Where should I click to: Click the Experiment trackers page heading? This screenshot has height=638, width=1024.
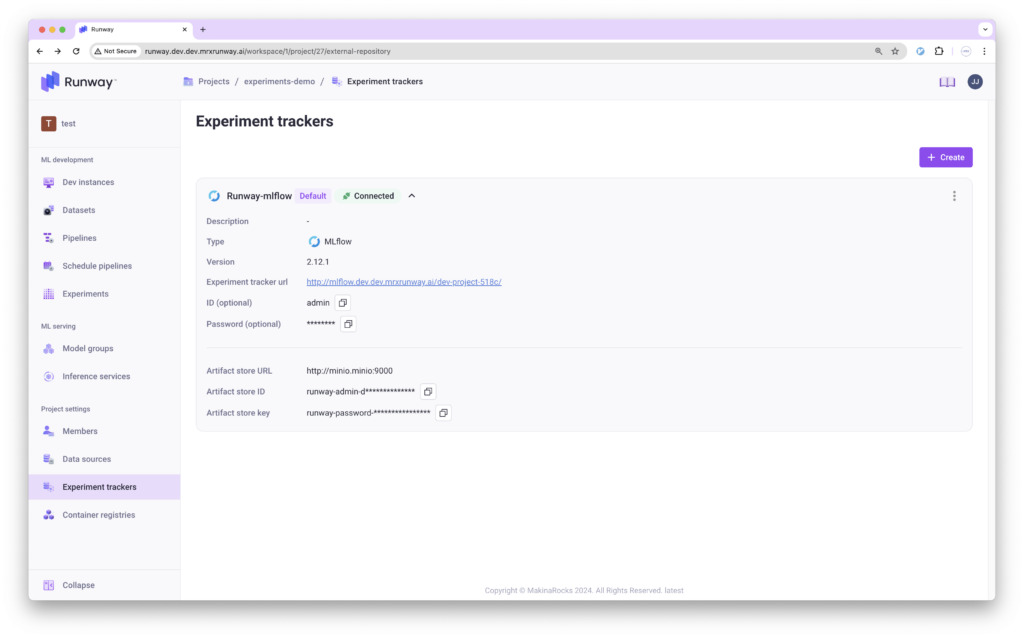coord(264,121)
